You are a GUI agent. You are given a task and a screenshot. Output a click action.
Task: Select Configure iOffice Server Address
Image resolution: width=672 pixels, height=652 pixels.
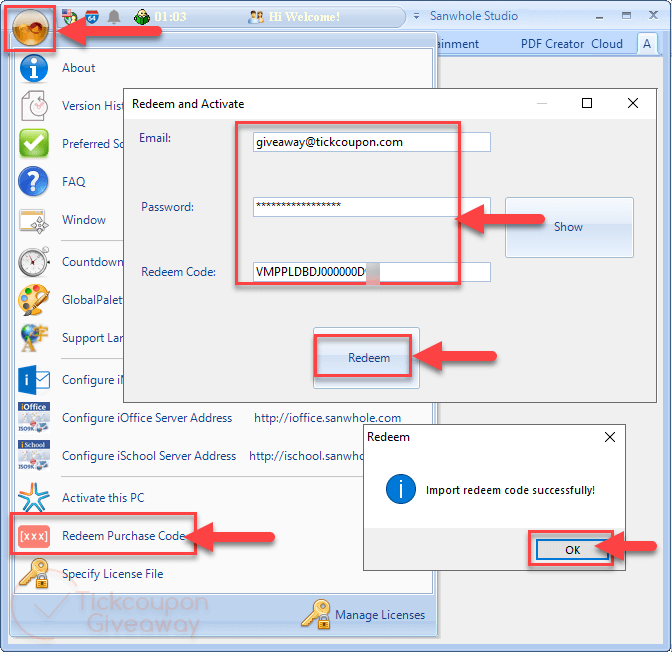tap(147, 418)
